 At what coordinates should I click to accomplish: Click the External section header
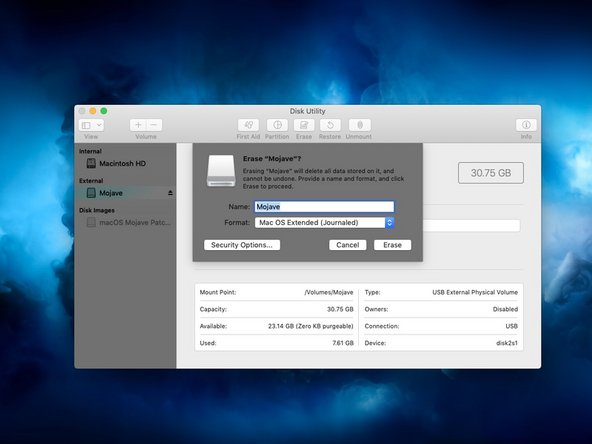click(x=91, y=180)
